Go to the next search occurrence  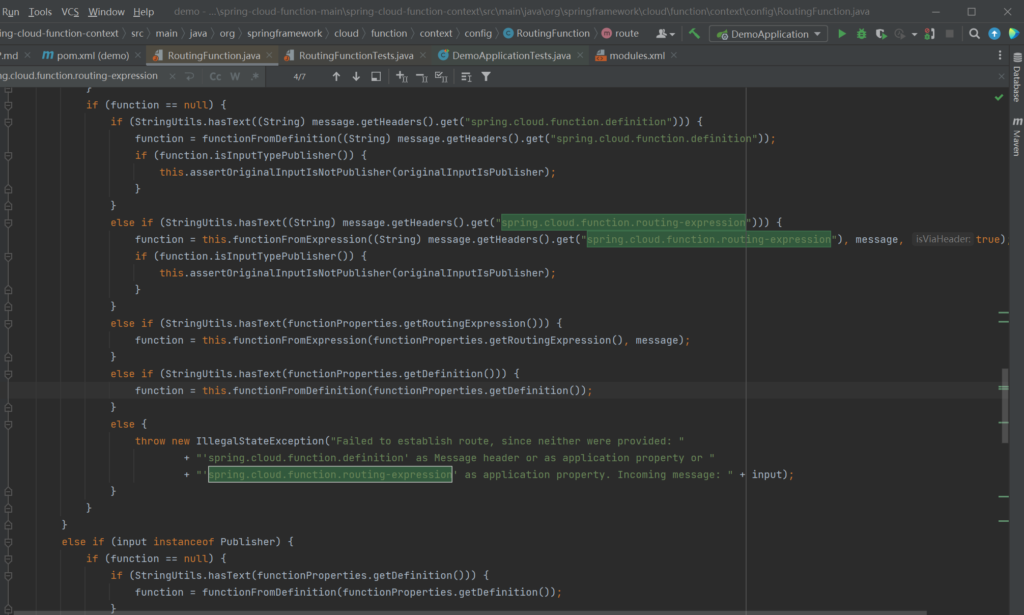356,76
